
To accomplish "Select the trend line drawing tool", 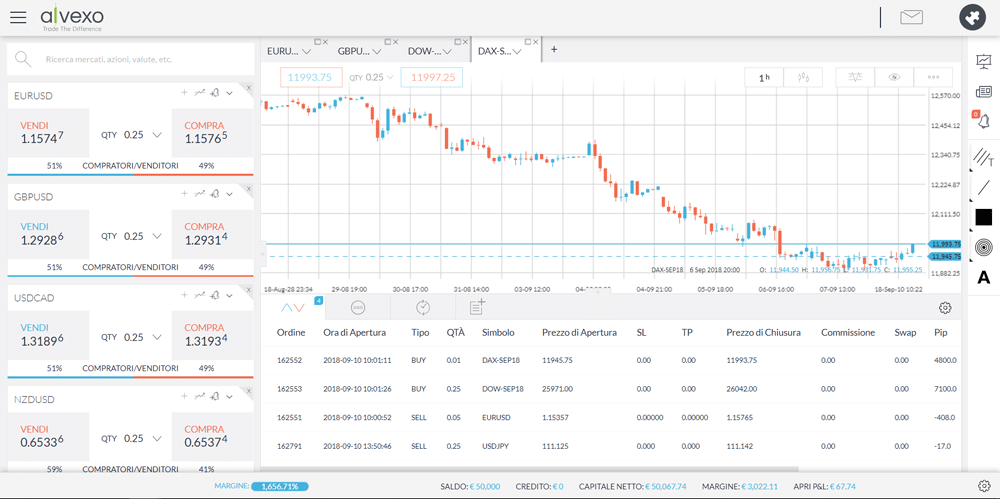I will point(983,188).
